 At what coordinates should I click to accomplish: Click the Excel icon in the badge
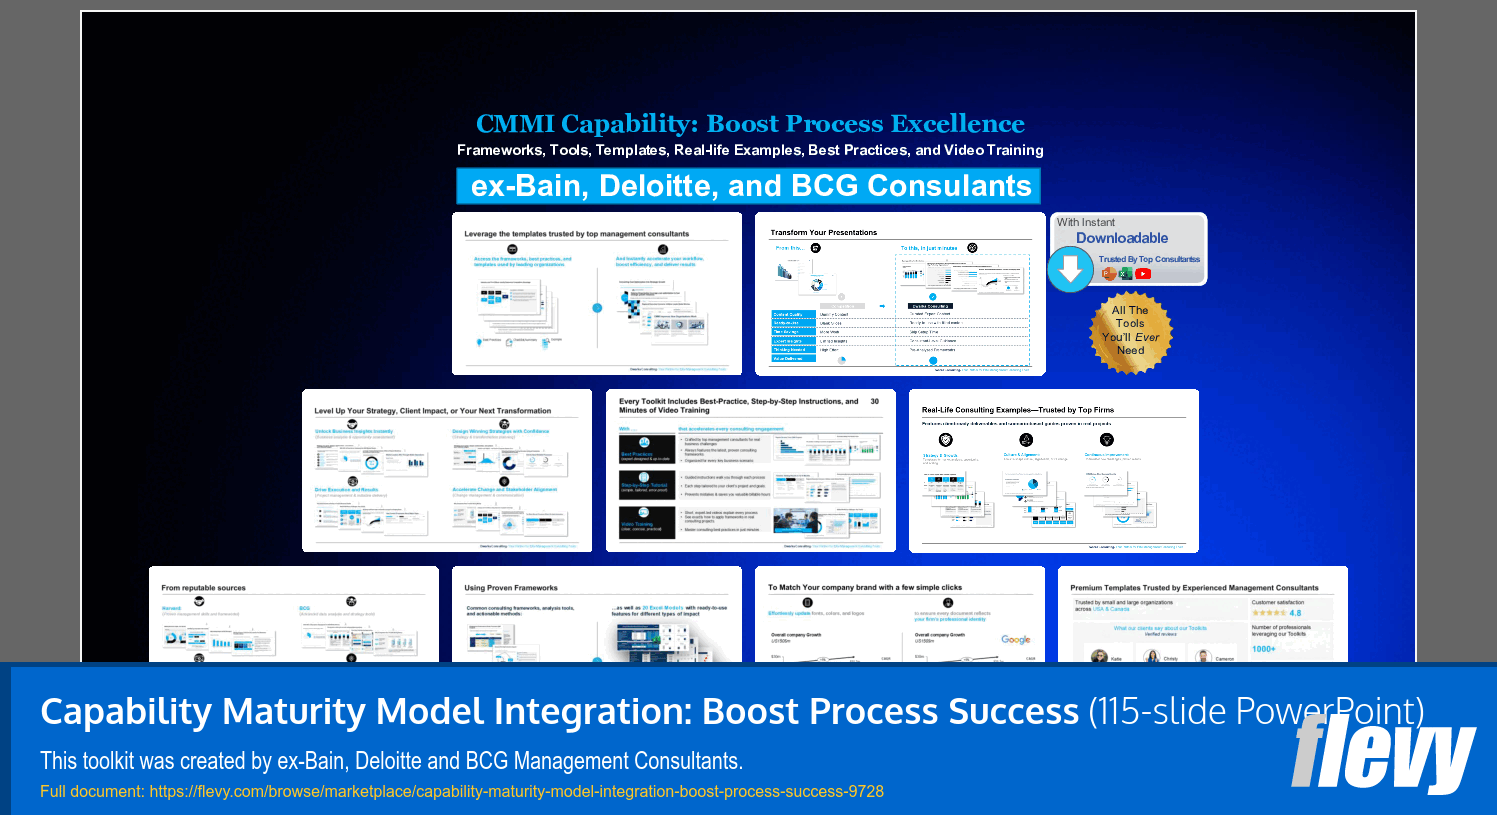(x=1125, y=273)
